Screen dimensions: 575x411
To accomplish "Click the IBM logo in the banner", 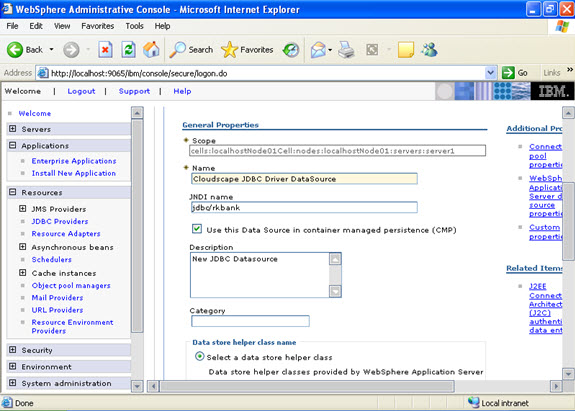I will pos(553,91).
